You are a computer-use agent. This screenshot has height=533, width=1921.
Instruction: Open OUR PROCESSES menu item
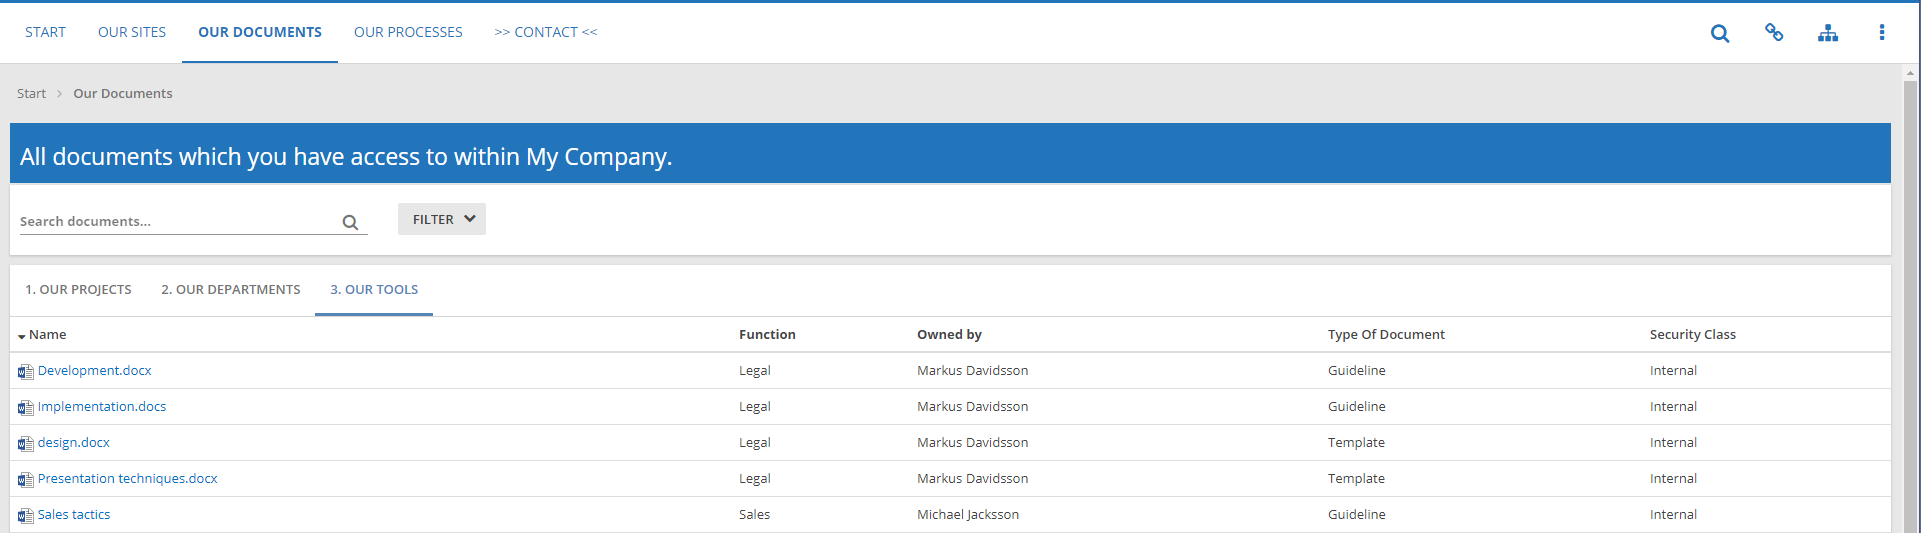tap(408, 32)
